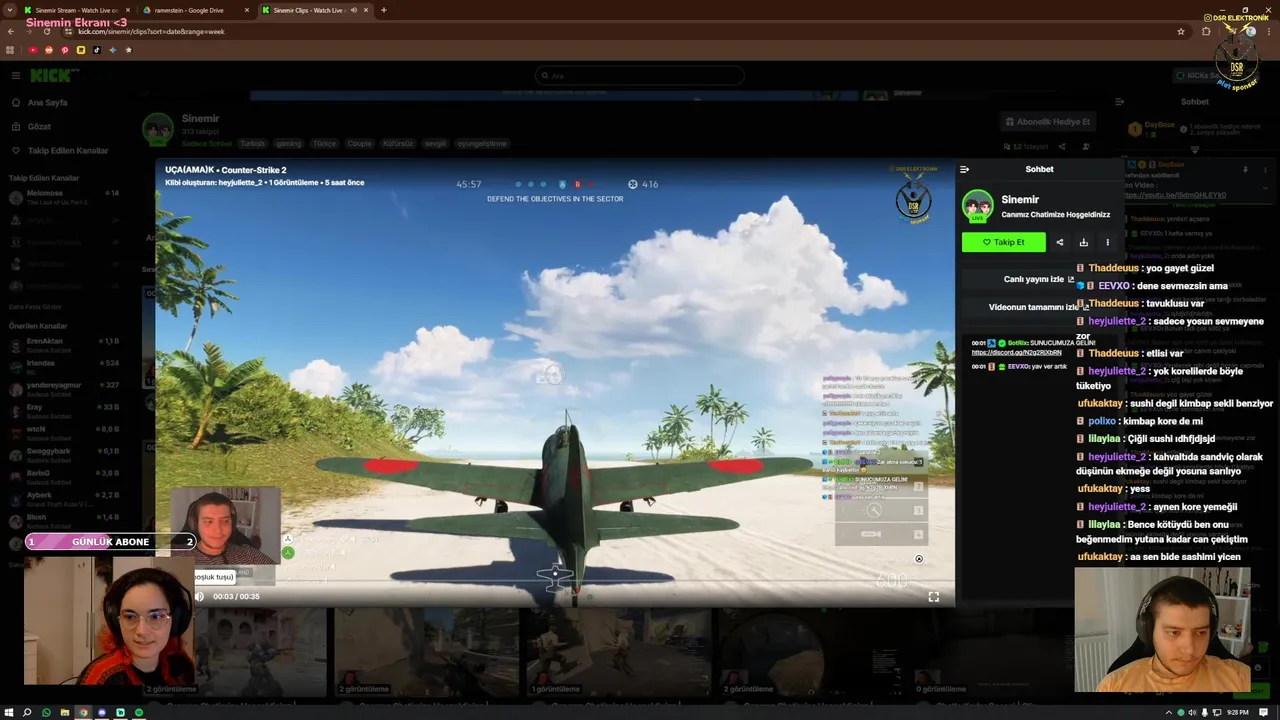The image size is (1280, 720).
Task: Open the Pinterest bookmark
Action: [x=65, y=50]
